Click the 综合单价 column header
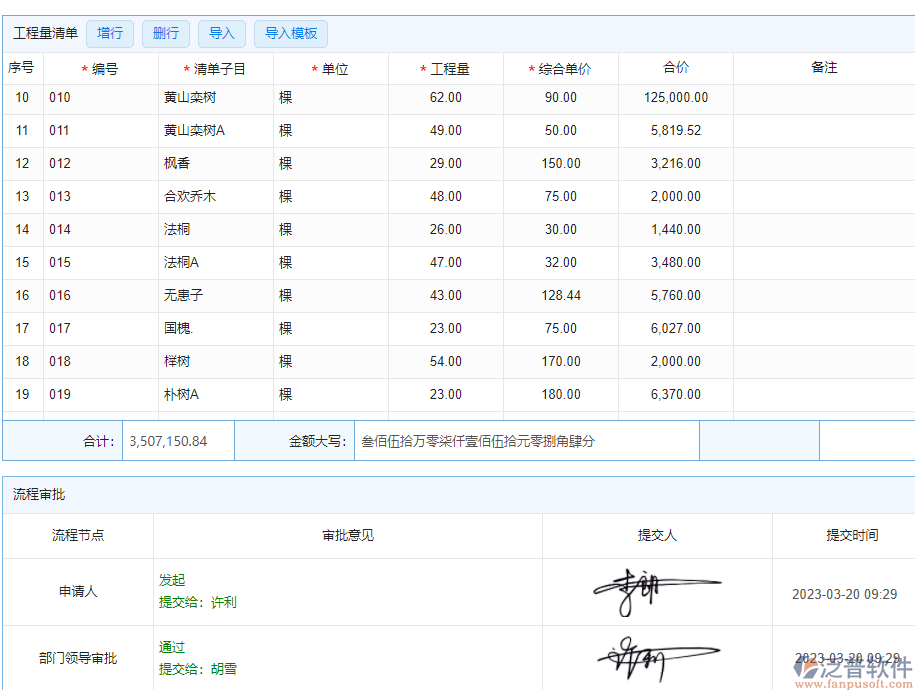 point(560,69)
